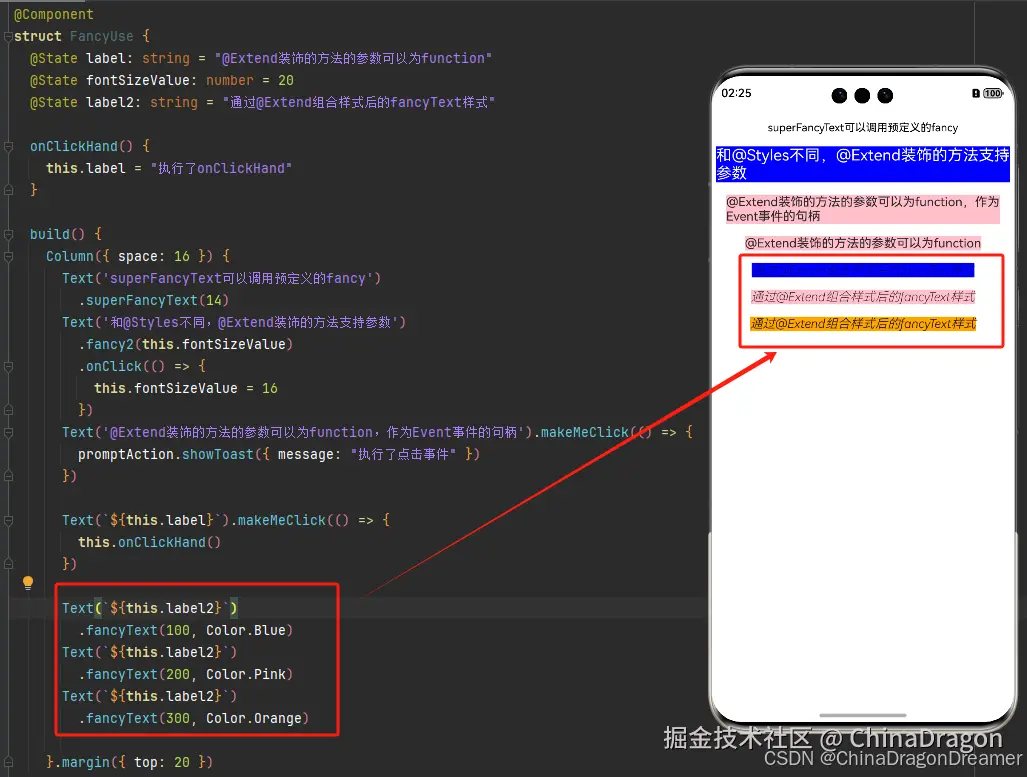
Task: Click the small status icon beside battery
Action: tap(976, 94)
